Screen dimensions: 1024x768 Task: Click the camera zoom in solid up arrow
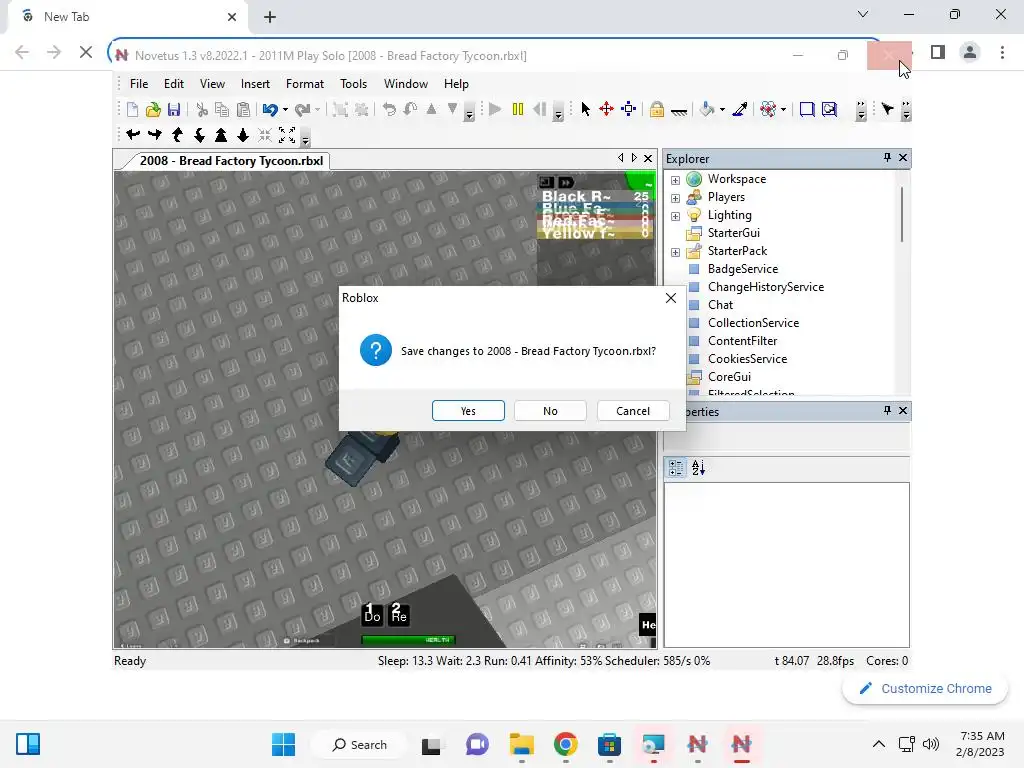click(221, 135)
